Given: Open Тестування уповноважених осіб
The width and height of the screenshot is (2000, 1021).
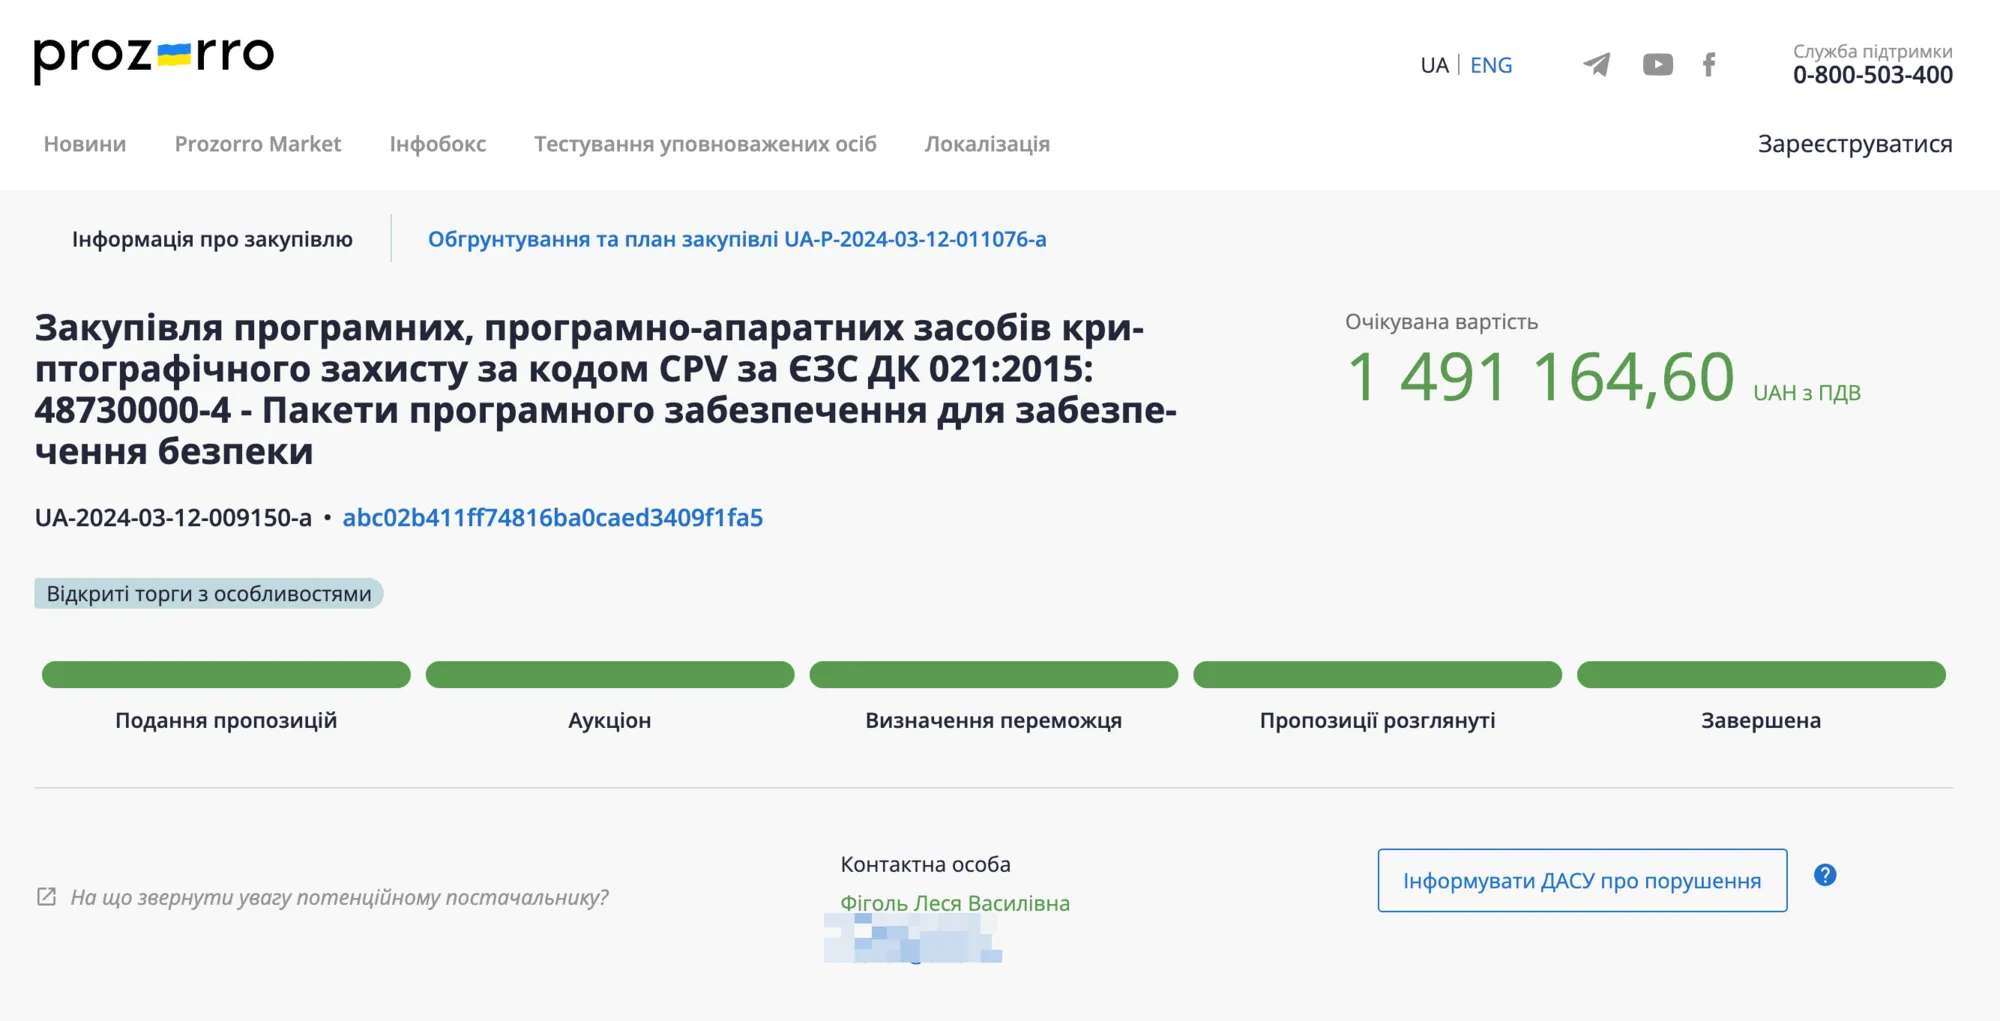Looking at the screenshot, I should click(x=706, y=143).
